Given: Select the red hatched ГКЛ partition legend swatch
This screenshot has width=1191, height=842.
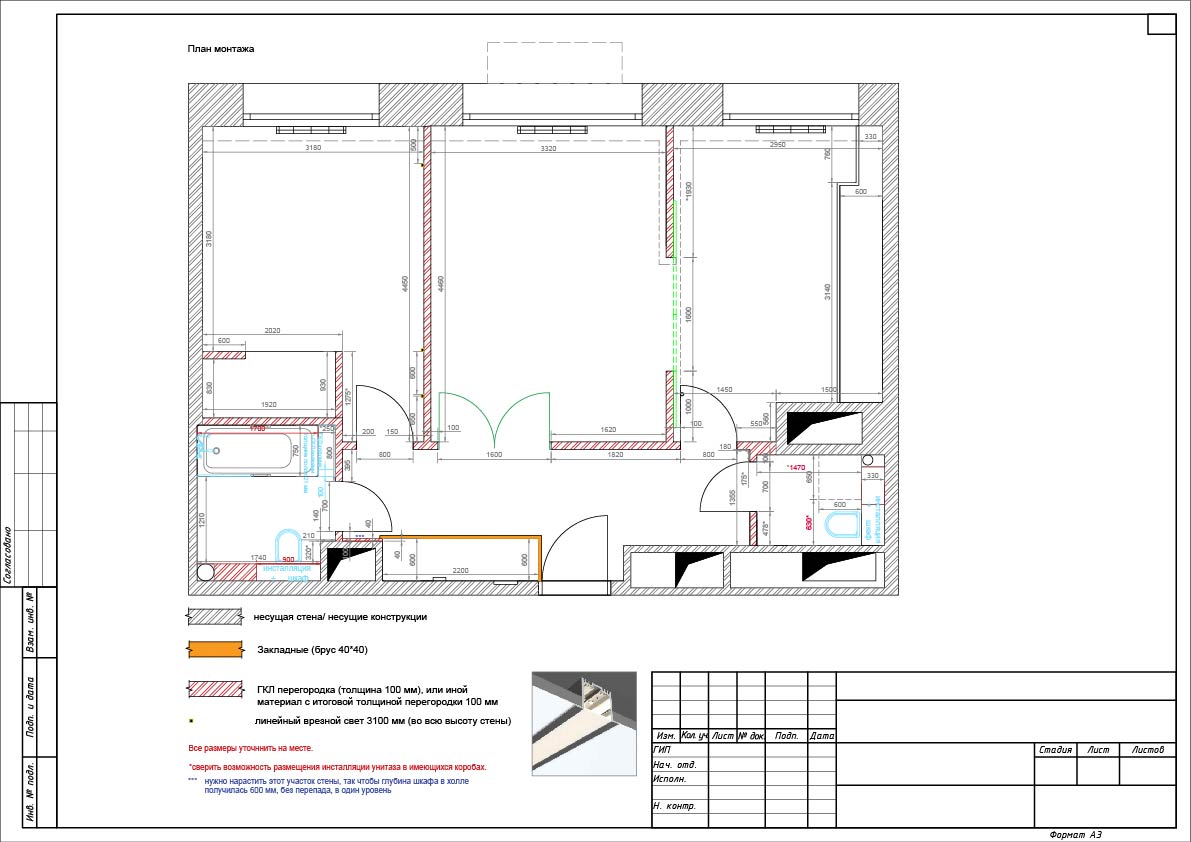Looking at the screenshot, I should [216, 689].
